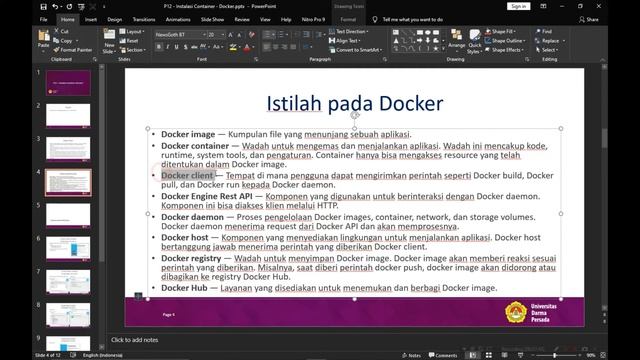Open Shape Effects dropdown
The height and width of the screenshot is (360, 640).
coord(504,50)
